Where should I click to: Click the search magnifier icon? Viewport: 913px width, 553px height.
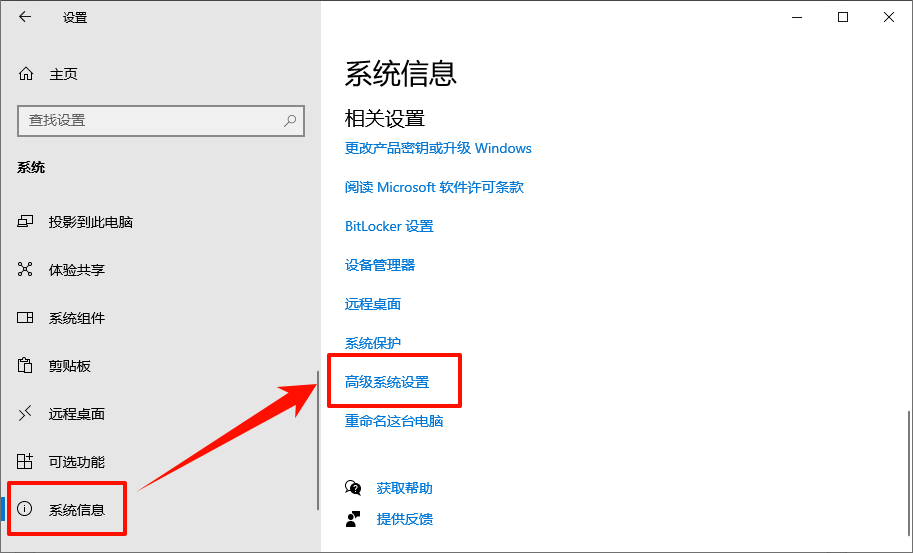(289, 120)
